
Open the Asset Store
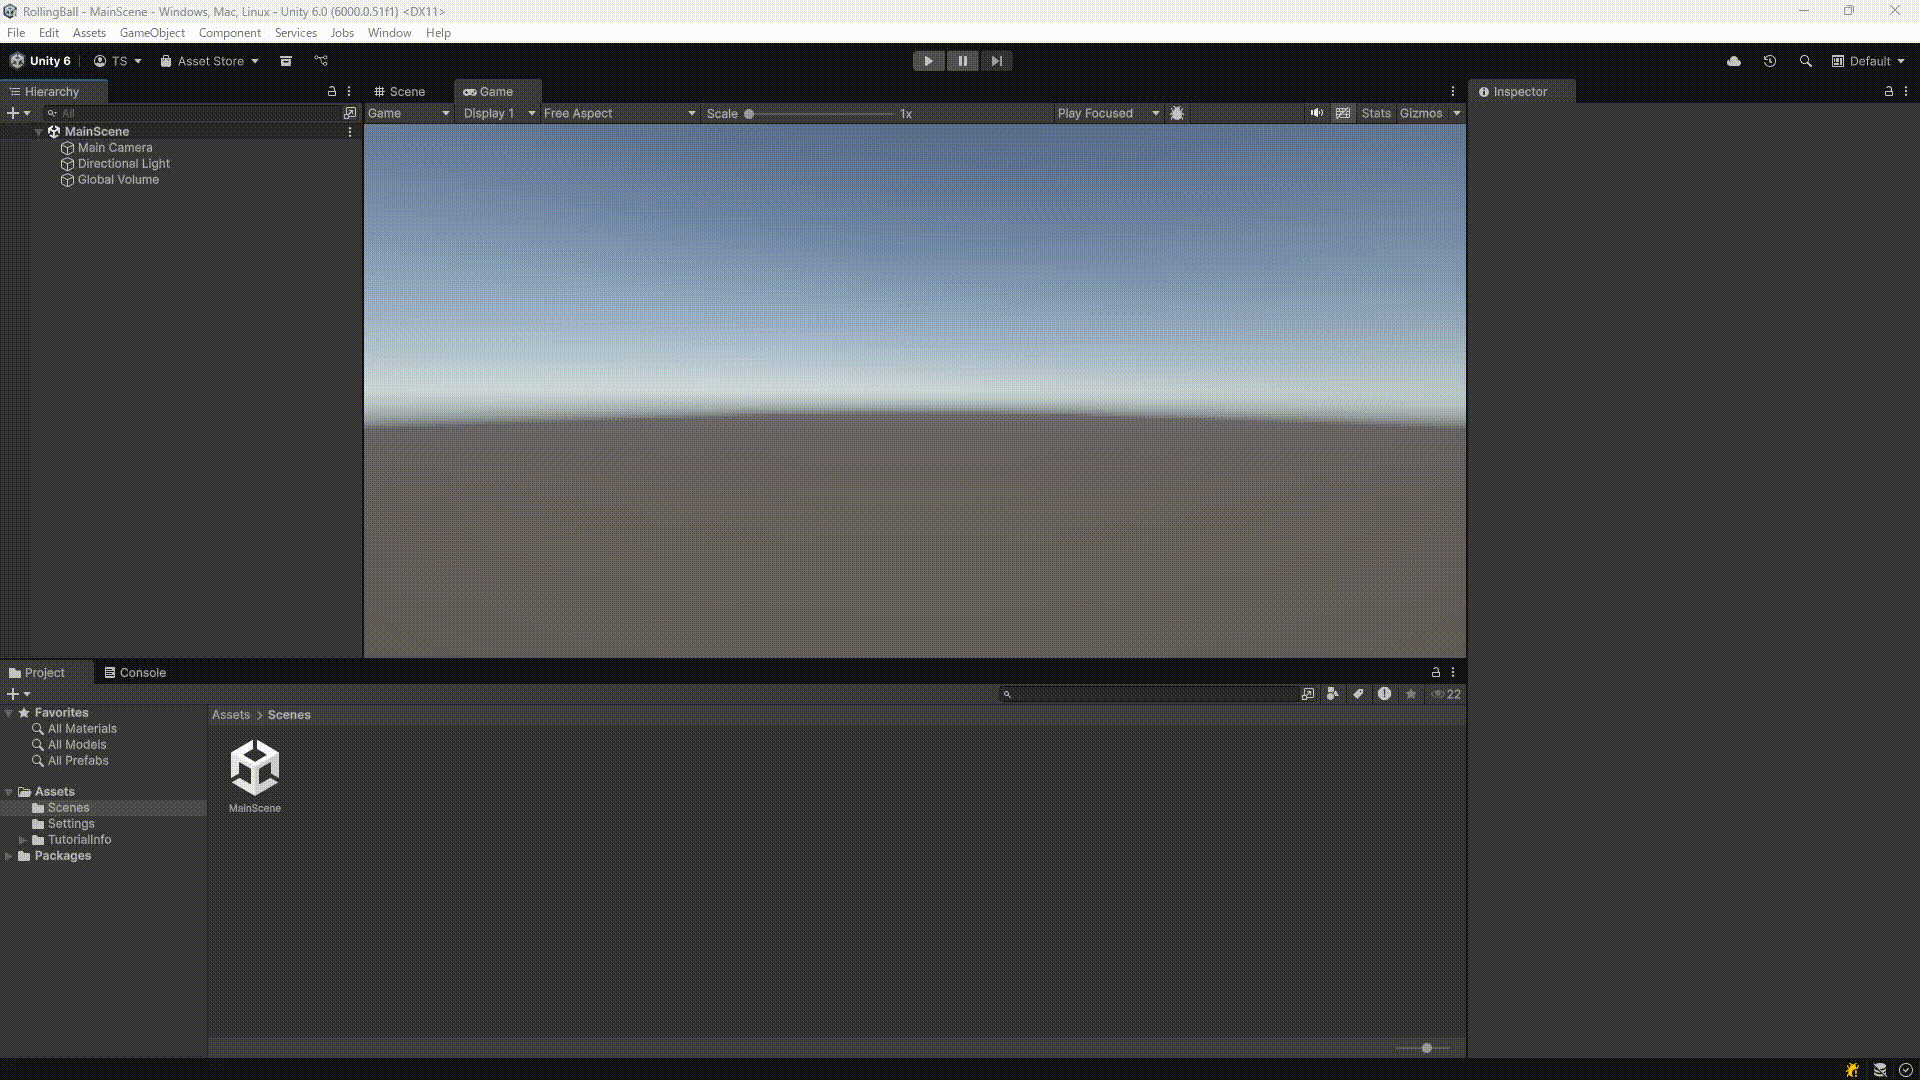coord(207,61)
